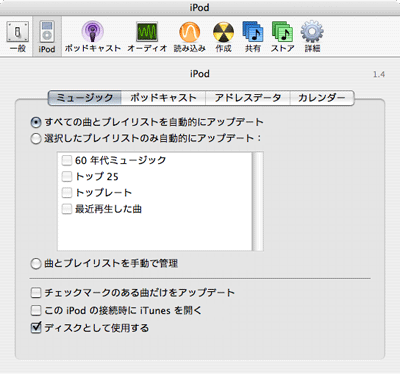The height and width of the screenshot is (374, 400).
Task: Open the ポッドキャスト podcast preferences icon
Action: point(92,37)
